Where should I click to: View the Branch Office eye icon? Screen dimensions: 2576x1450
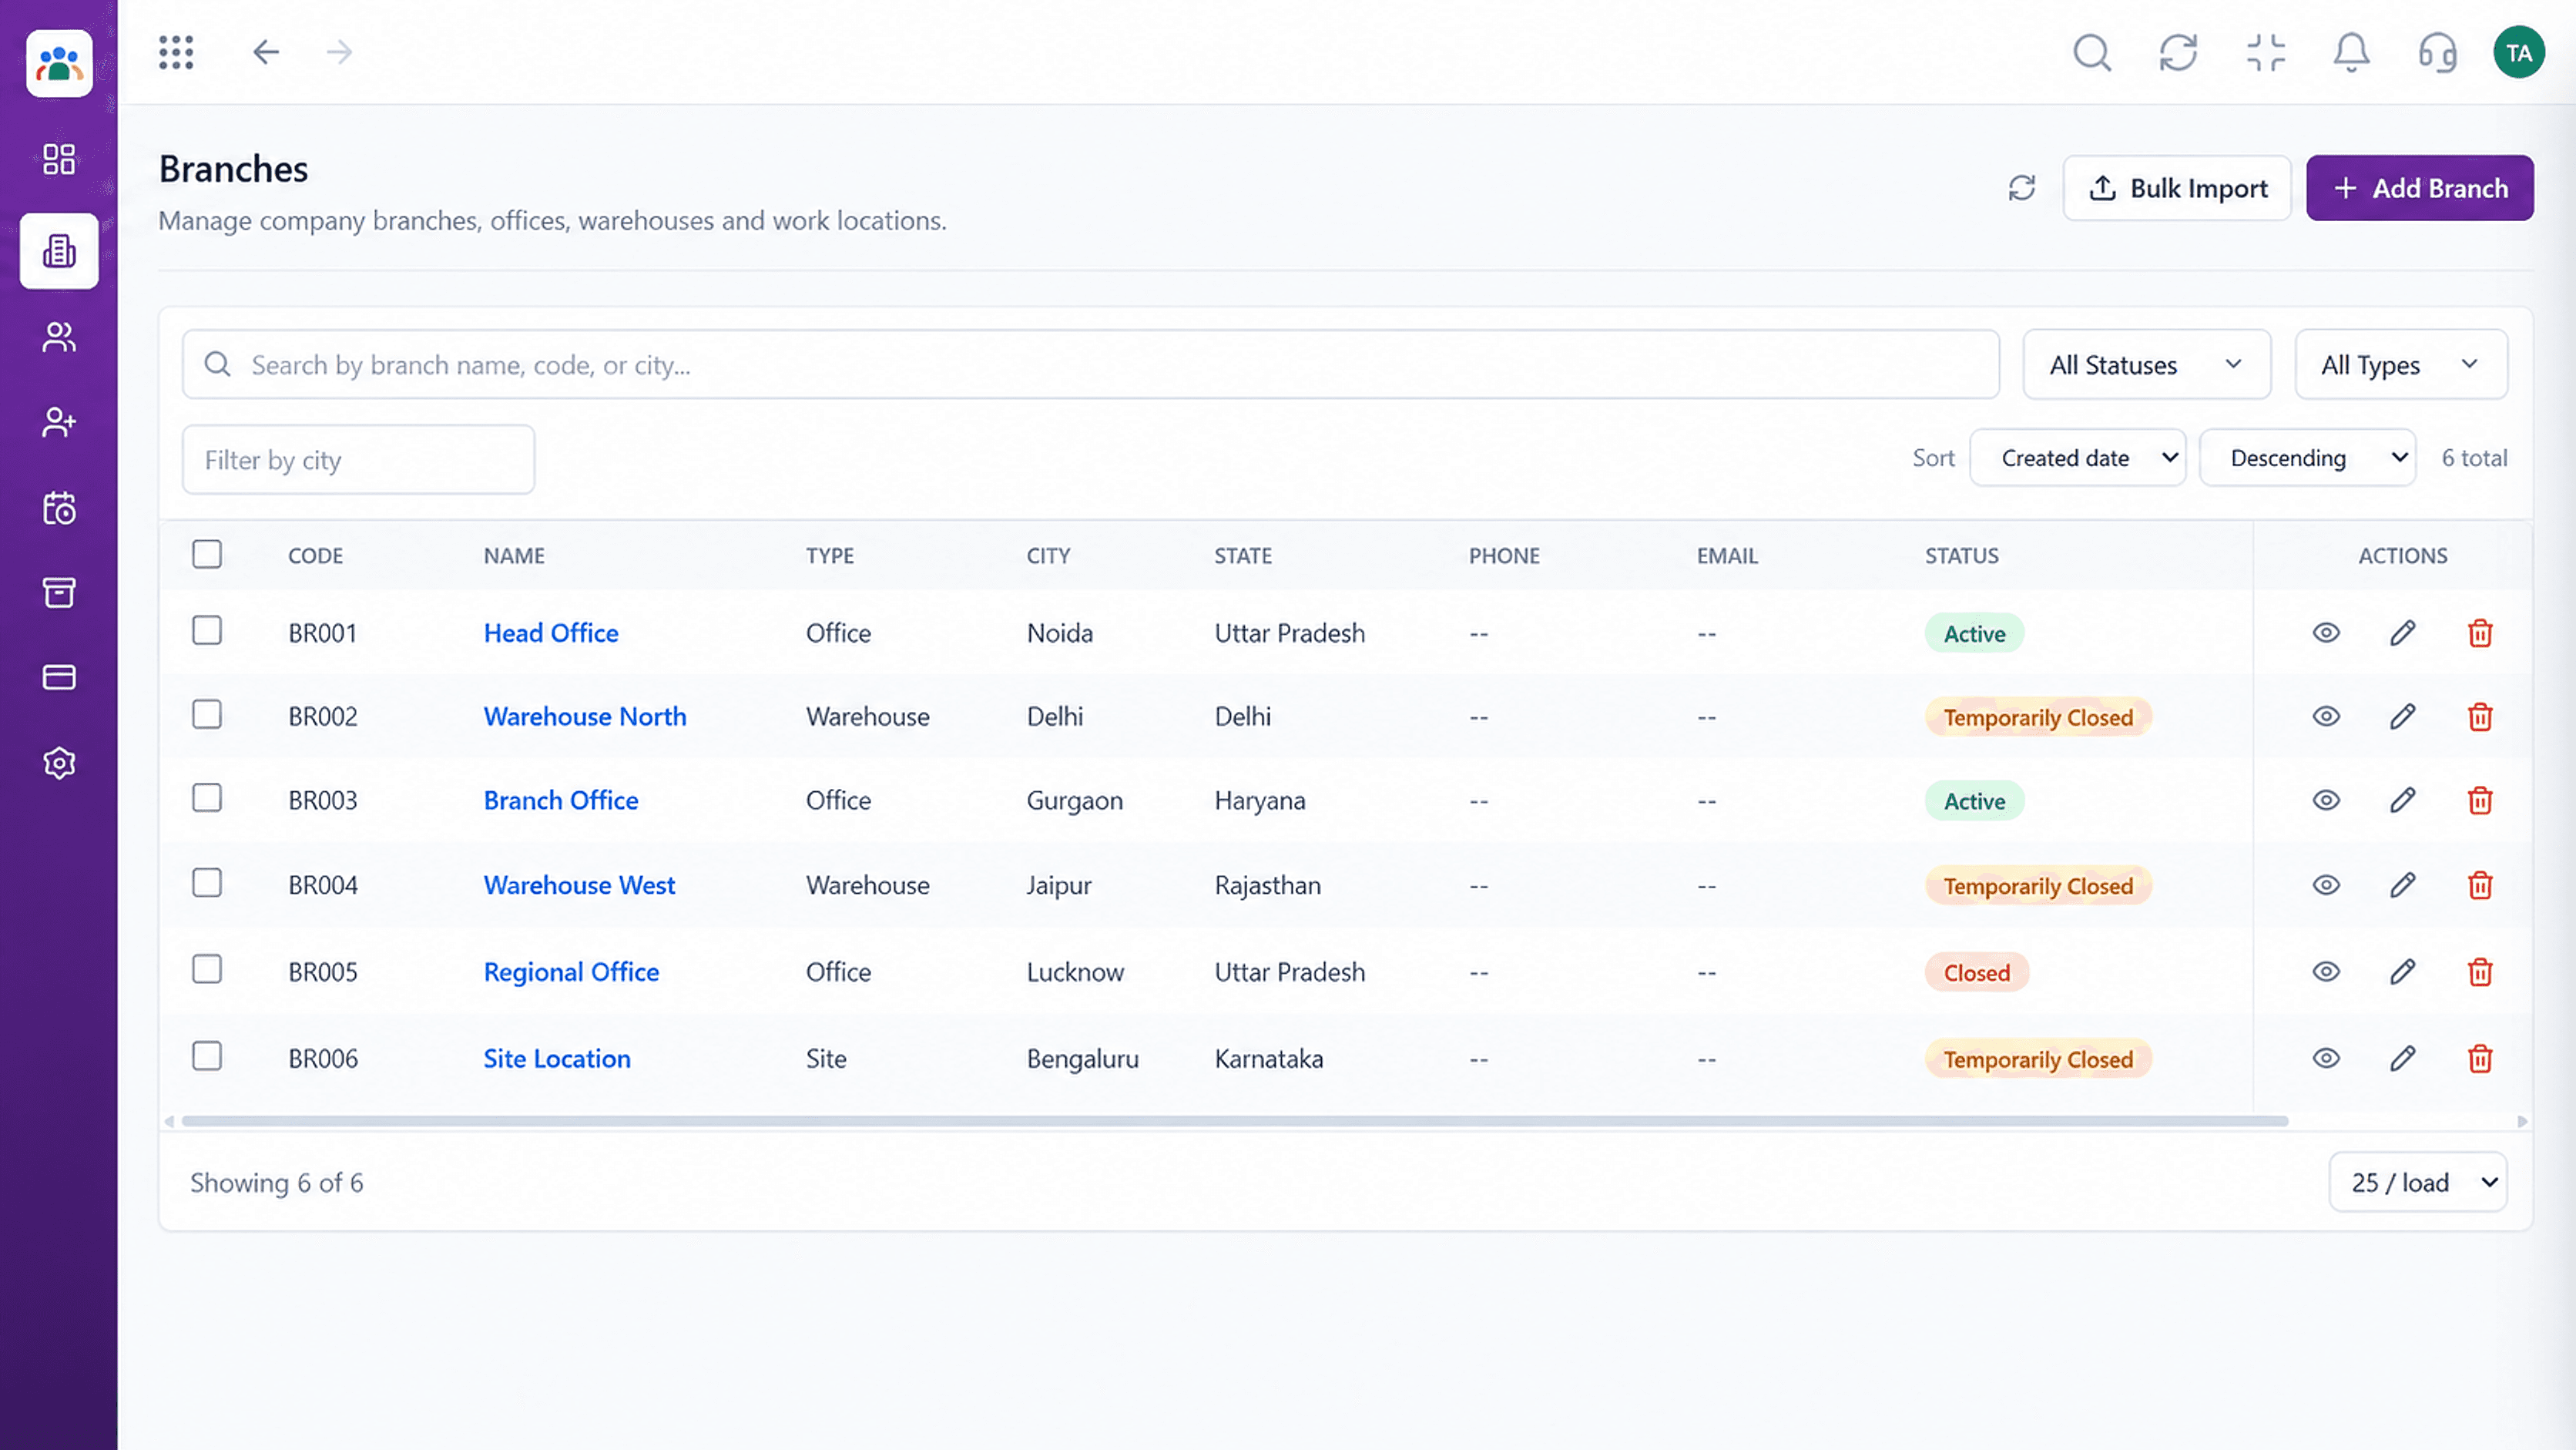coord(2326,800)
